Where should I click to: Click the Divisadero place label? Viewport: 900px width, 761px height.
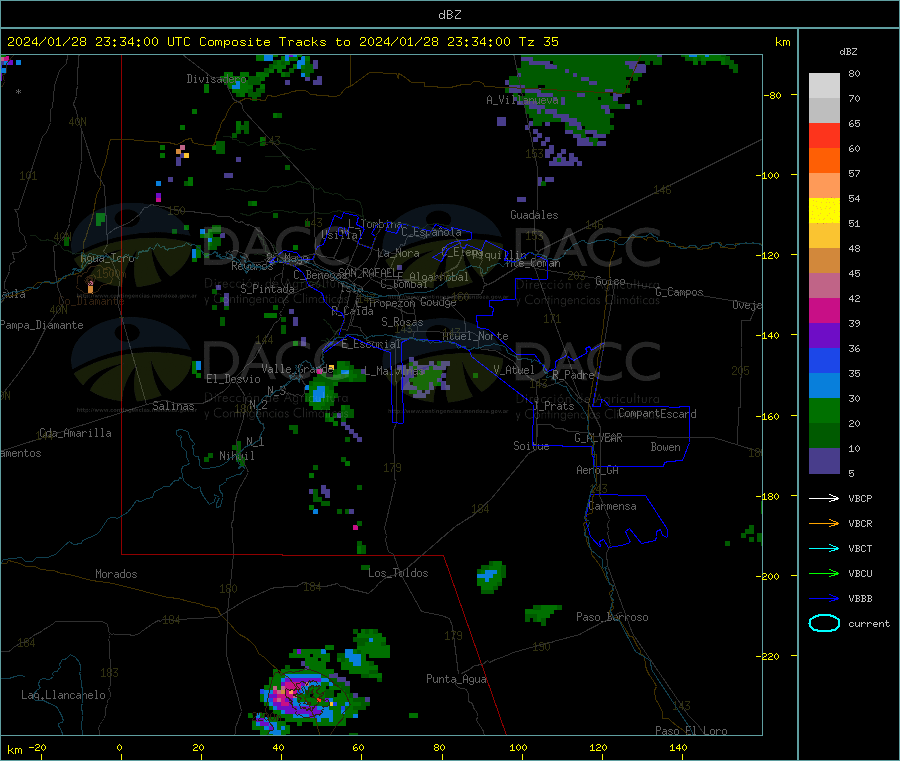click(x=216, y=79)
